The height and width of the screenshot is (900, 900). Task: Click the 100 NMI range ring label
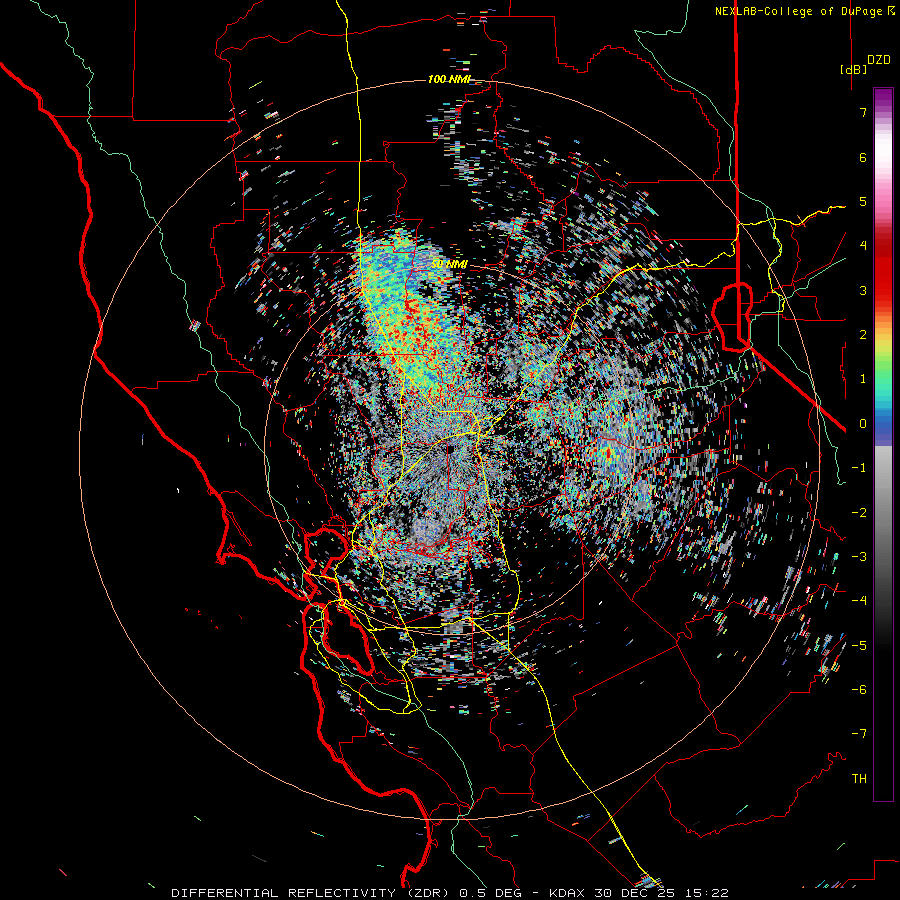449,79
